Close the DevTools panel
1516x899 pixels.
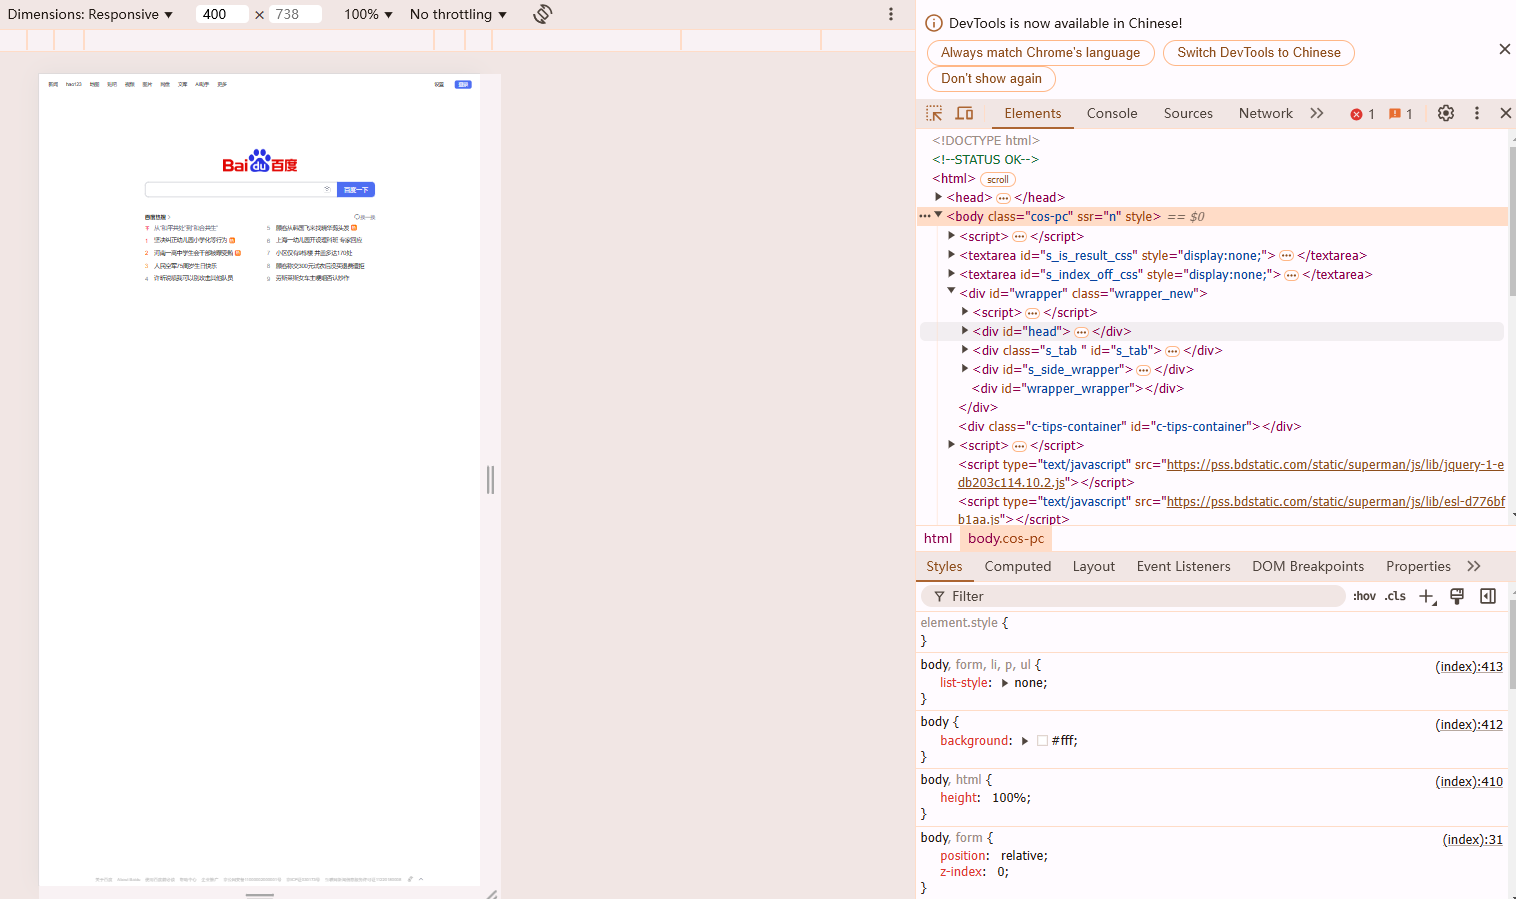(1505, 113)
